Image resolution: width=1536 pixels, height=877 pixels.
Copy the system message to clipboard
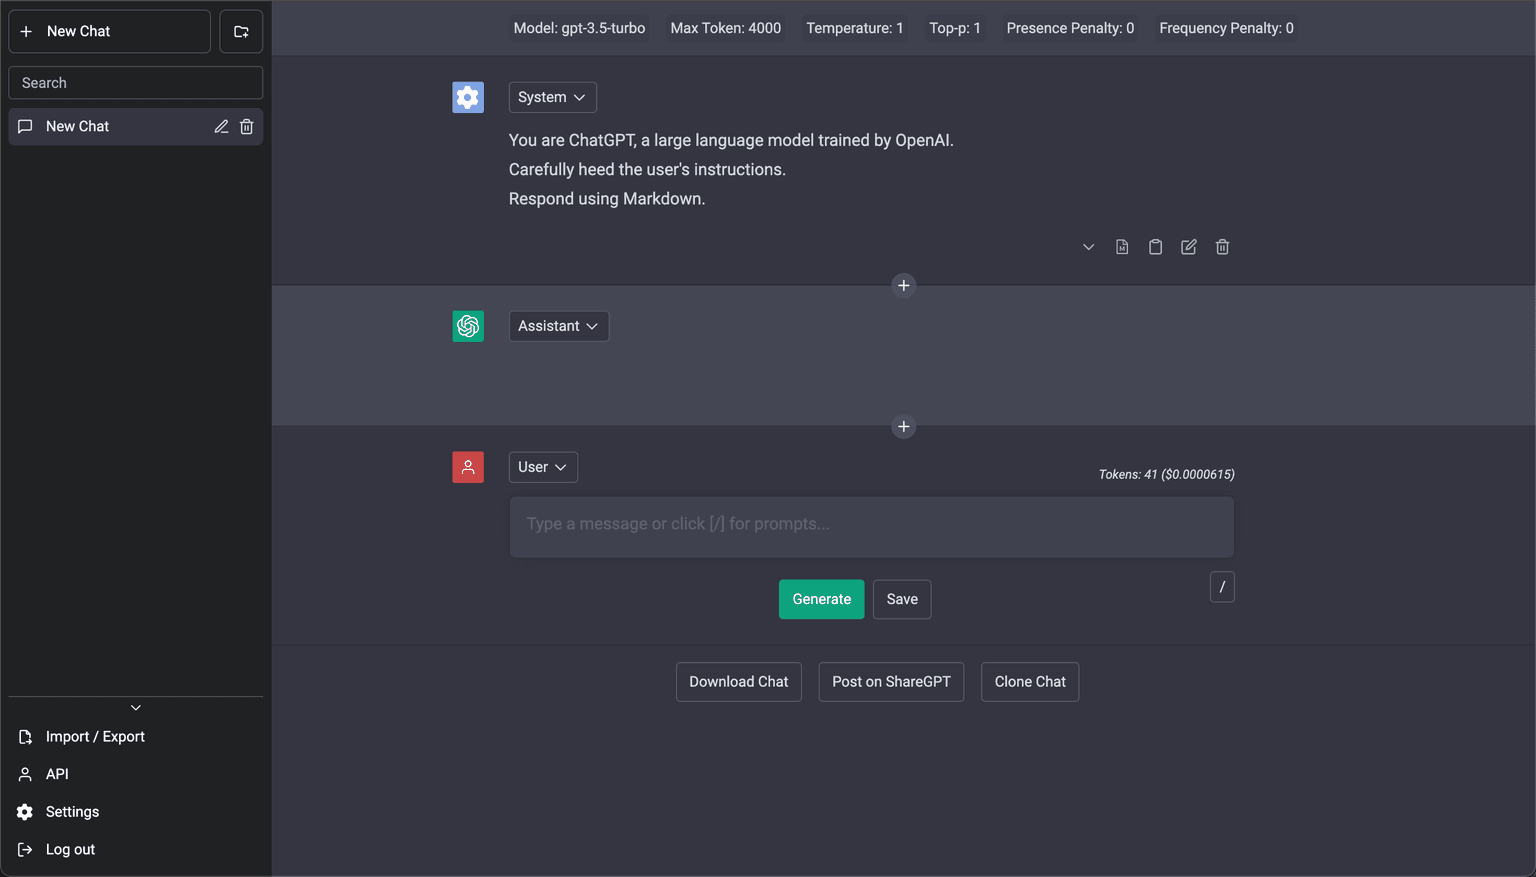point(1155,246)
